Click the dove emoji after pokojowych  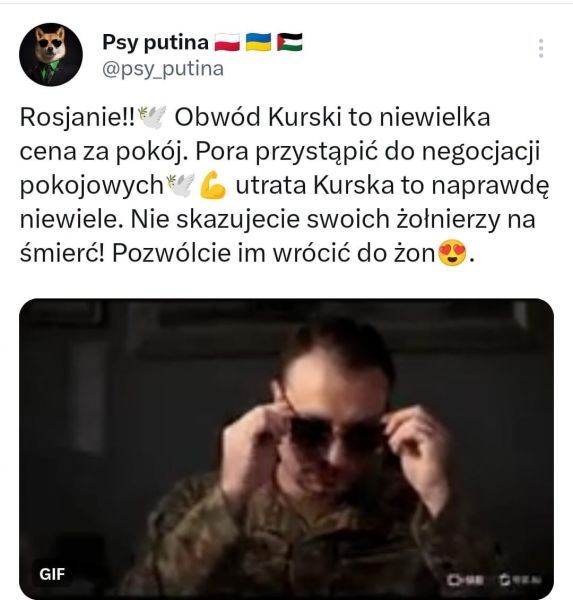point(181,185)
